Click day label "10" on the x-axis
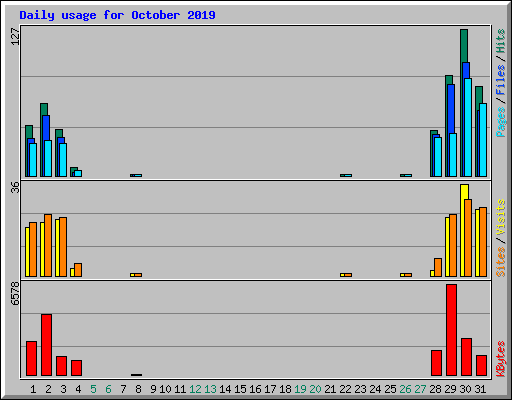The height and width of the screenshot is (400, 512). point(165,389)
